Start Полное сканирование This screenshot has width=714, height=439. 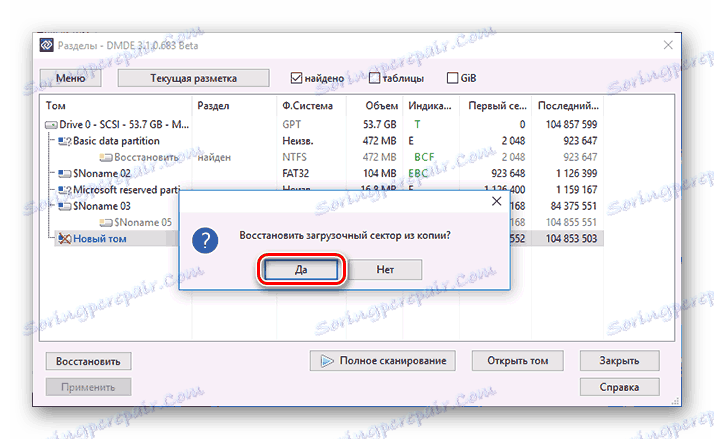(382, 361)
